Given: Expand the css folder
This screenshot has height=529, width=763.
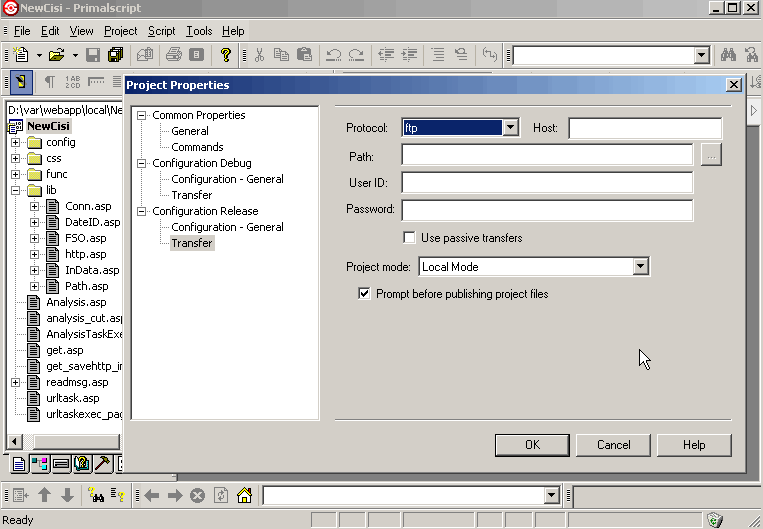Looking at the screenshot, I should coord(16,159).
